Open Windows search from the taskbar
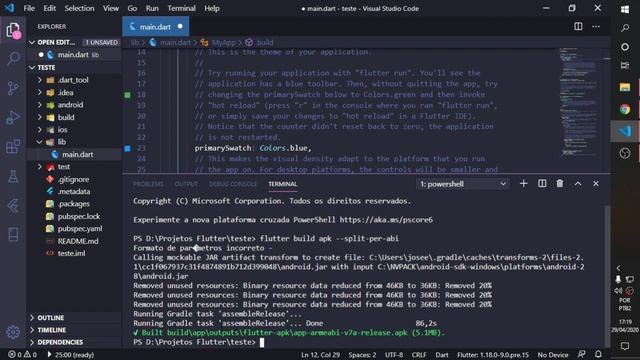Screen dimensions: 640x360 tap(625, 28)
